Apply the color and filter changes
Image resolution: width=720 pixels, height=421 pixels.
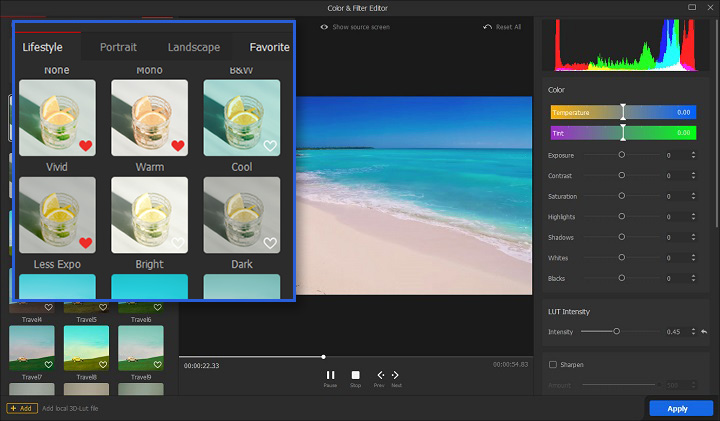pos(676,408)
